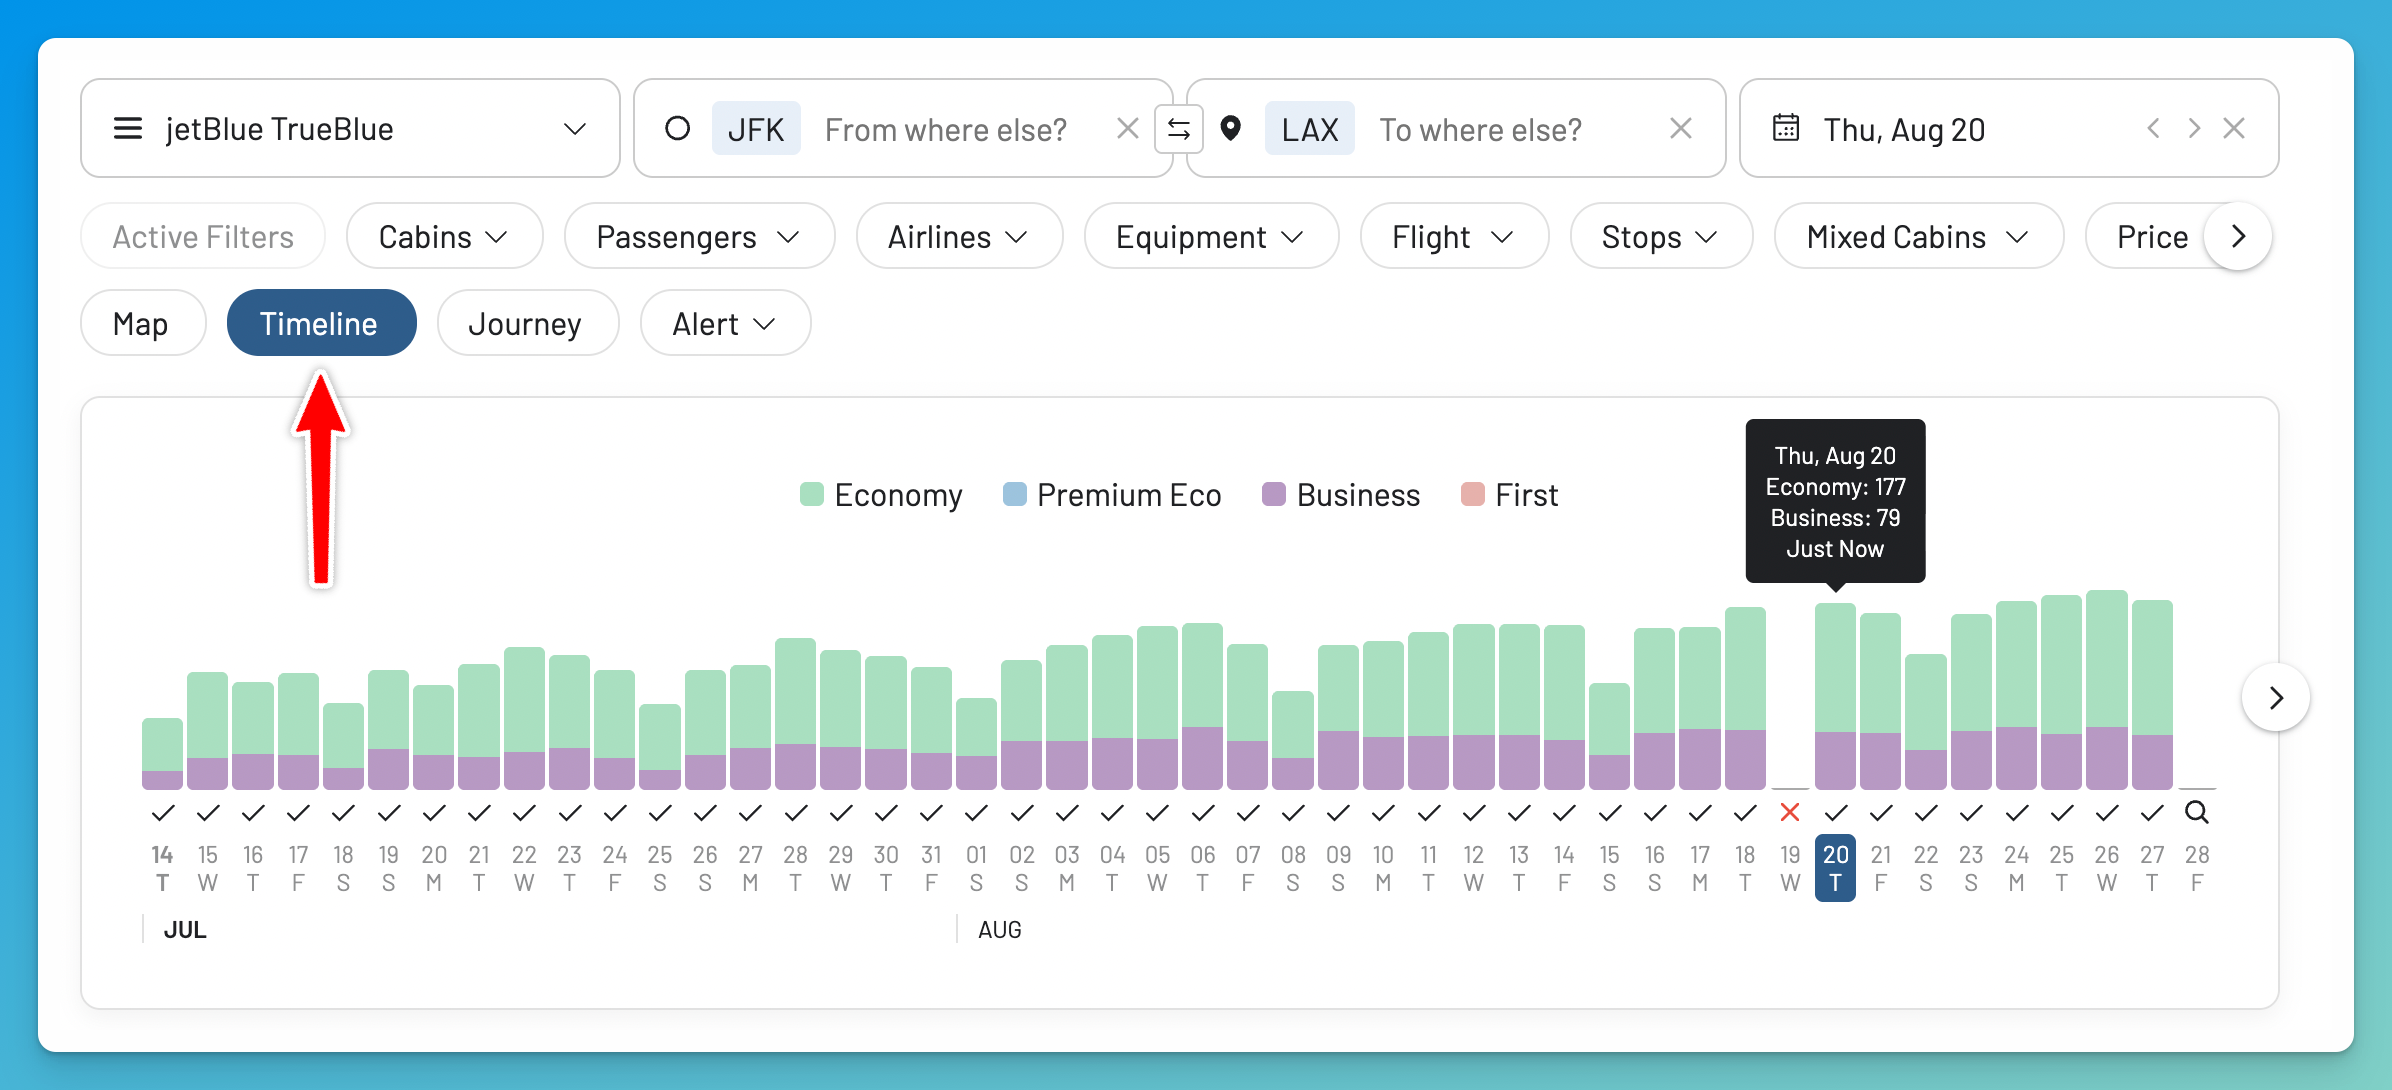Open the Equipment filter dropdown

[x=1211, y=236]
